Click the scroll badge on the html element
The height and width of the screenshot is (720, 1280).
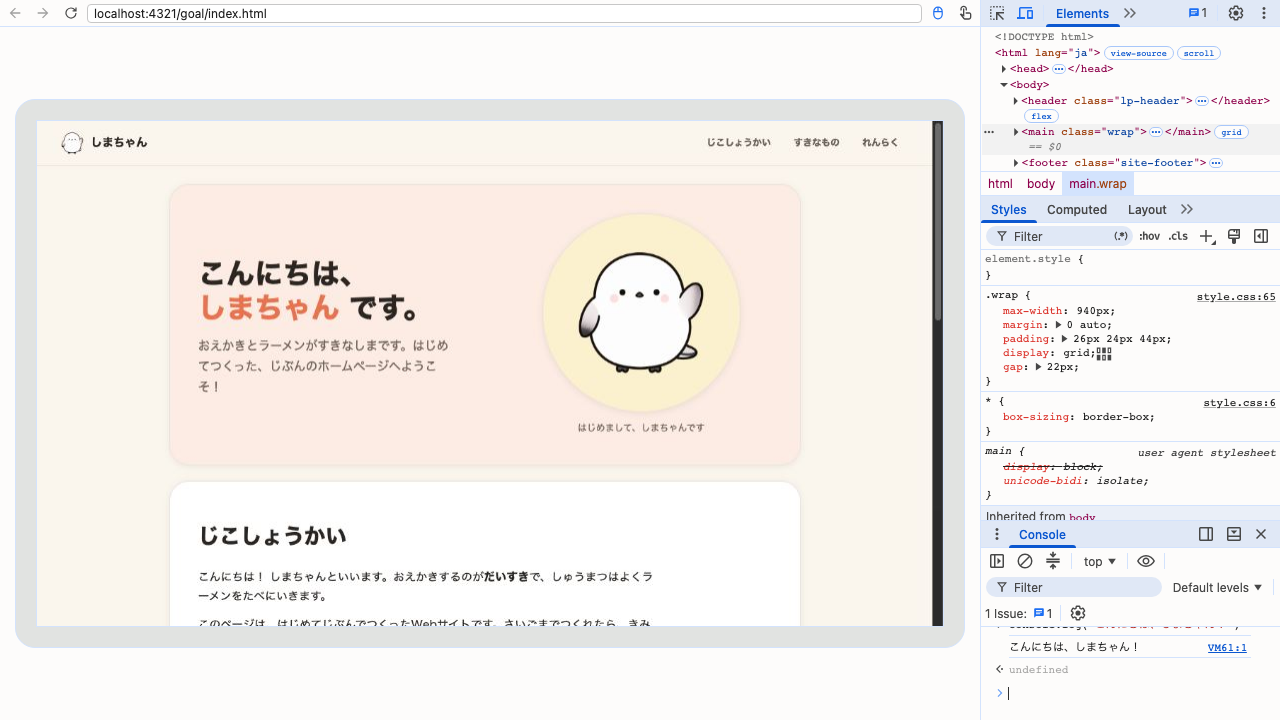[1199, 53]
